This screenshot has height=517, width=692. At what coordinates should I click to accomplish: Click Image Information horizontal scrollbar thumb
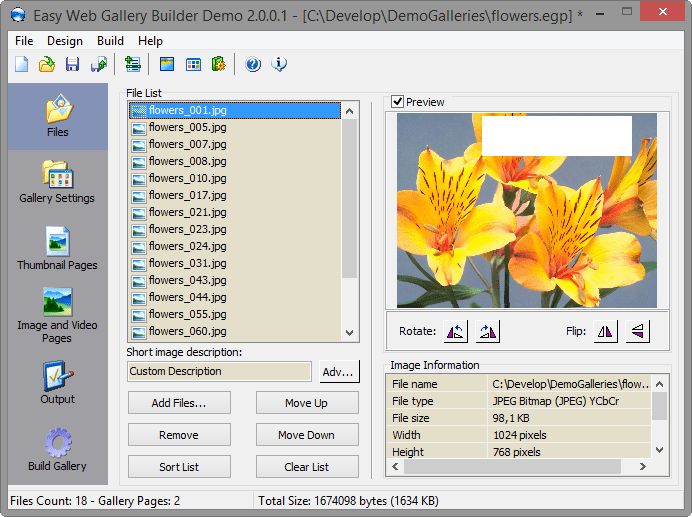[x=512, y=466]
